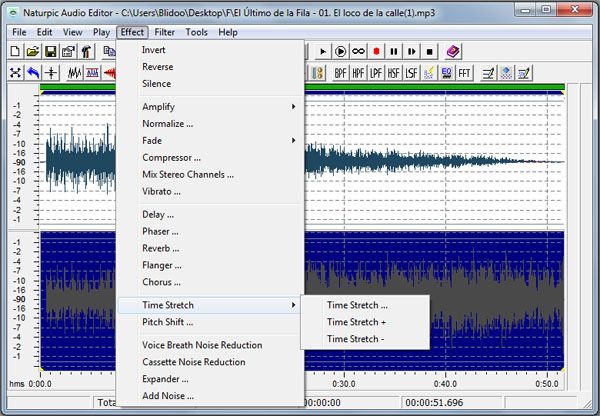The height and width of the screenshot is (416, 600).
Task: Click the black waveform effect icon
Action: click(x=74, y=73)
